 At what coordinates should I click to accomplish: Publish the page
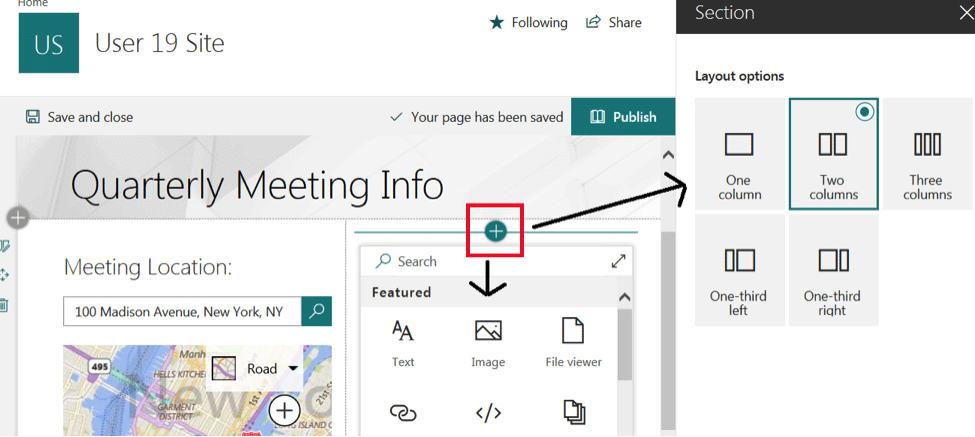point(623,117)
